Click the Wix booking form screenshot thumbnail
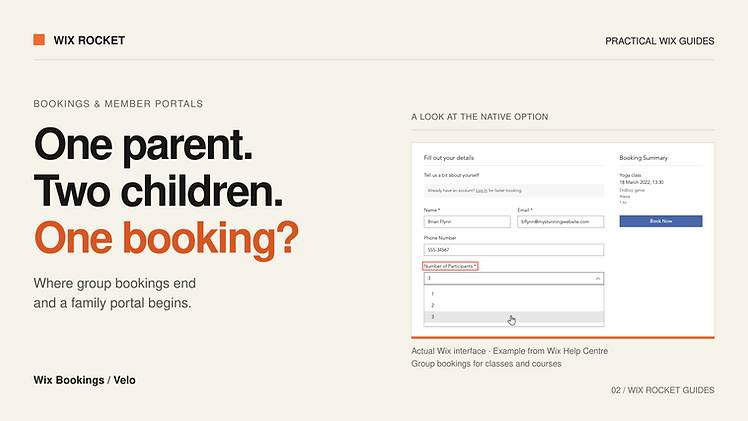The width and height of the screenshot is (748, 421). (x=563, y=240)
